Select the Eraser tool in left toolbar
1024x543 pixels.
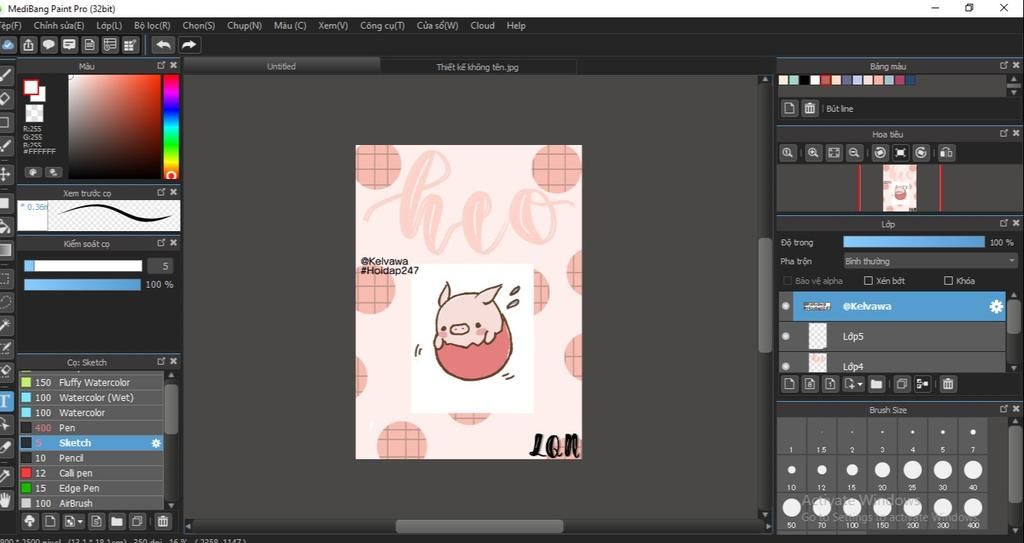click(5, 99)
